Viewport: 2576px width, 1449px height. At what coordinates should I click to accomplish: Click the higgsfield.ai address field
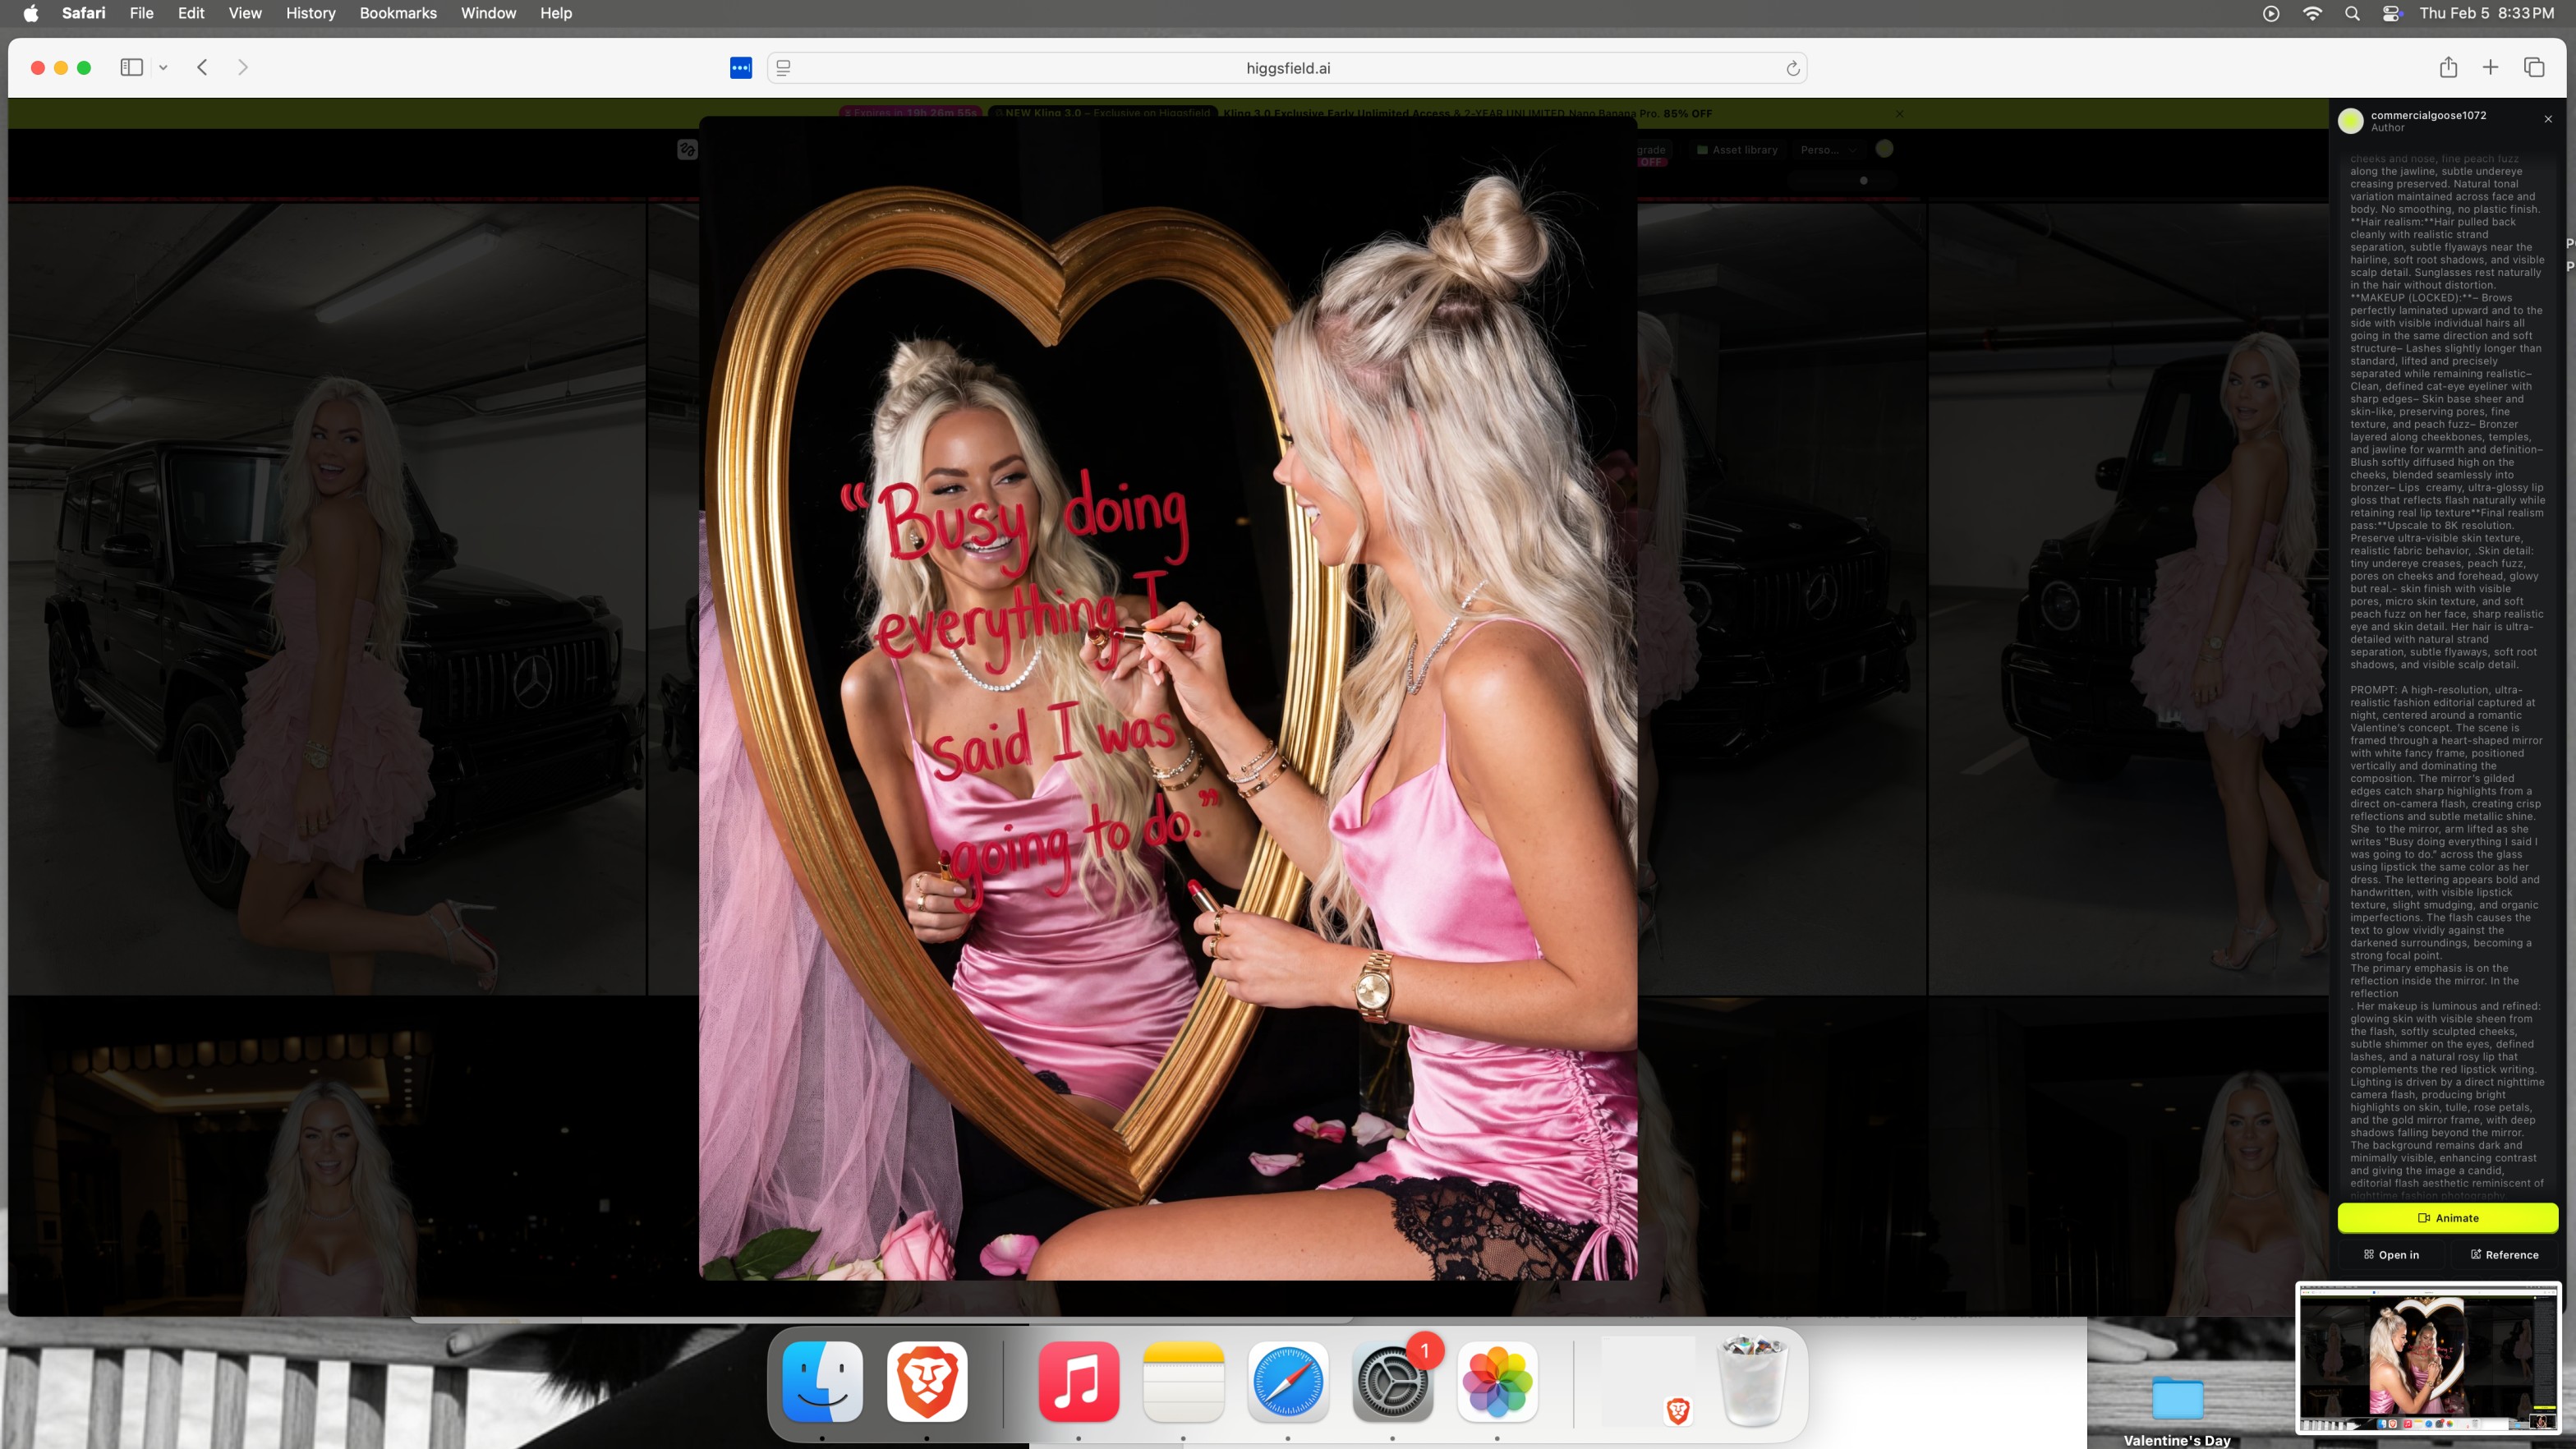(x=1288, y=68)
